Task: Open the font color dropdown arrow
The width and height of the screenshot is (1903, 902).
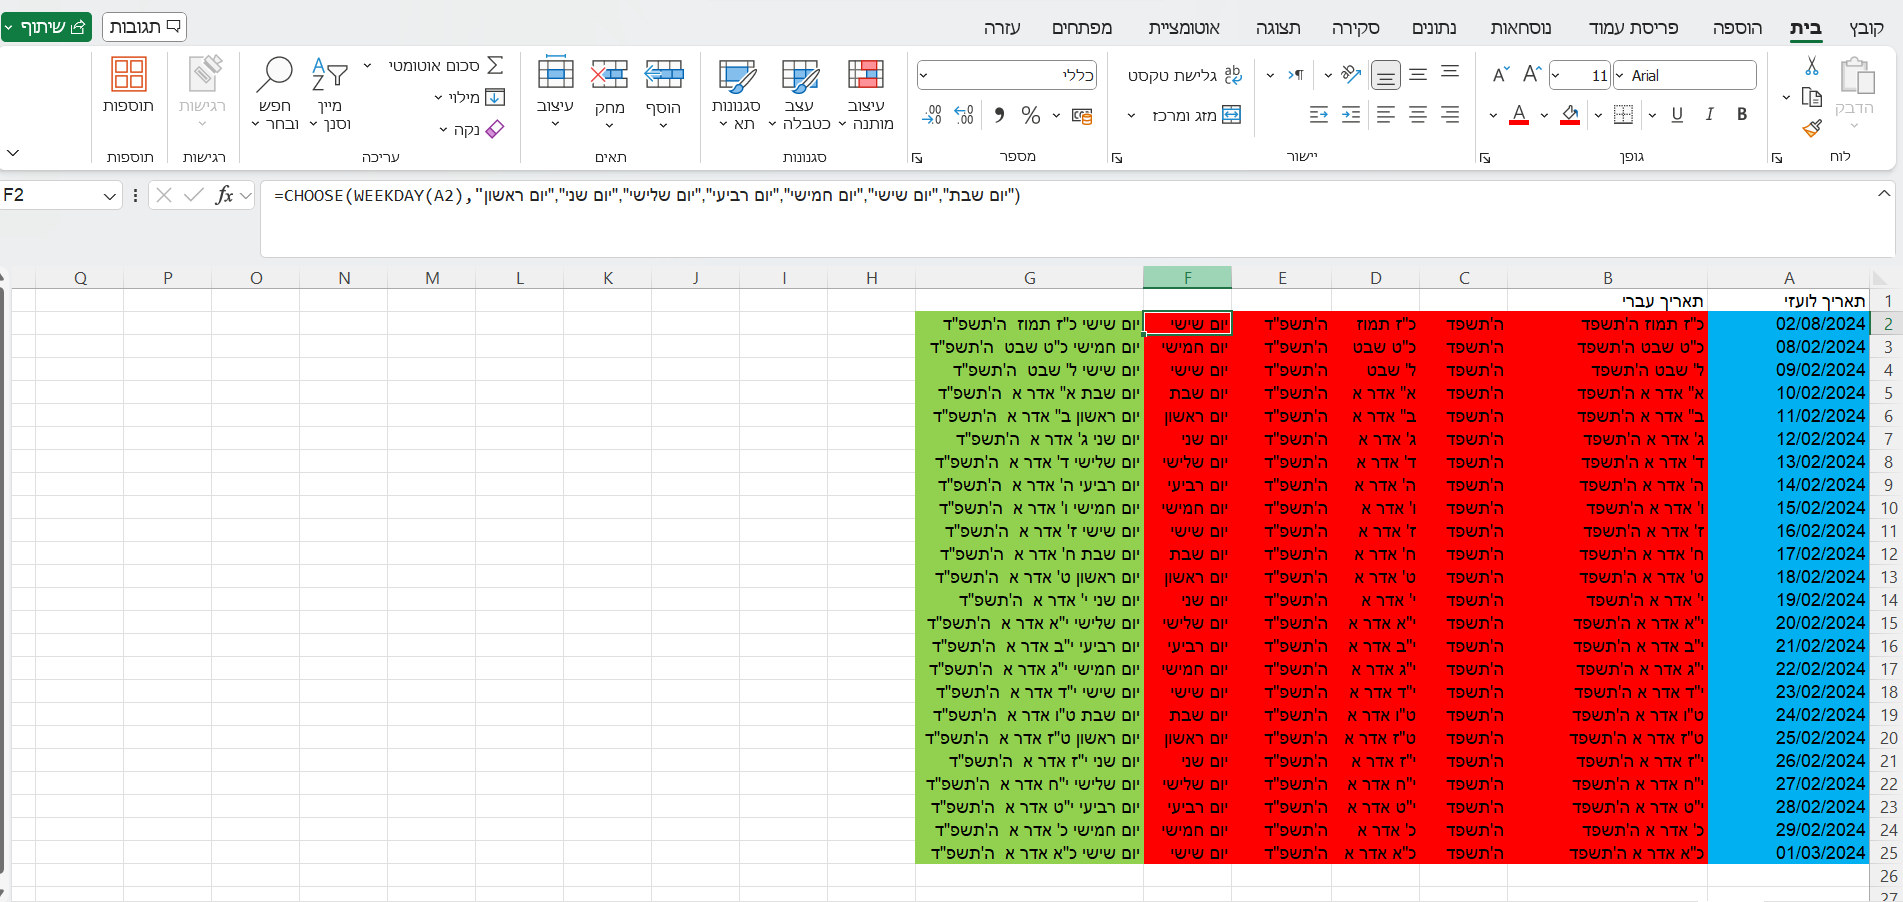Action: (x=1494, y=115)
